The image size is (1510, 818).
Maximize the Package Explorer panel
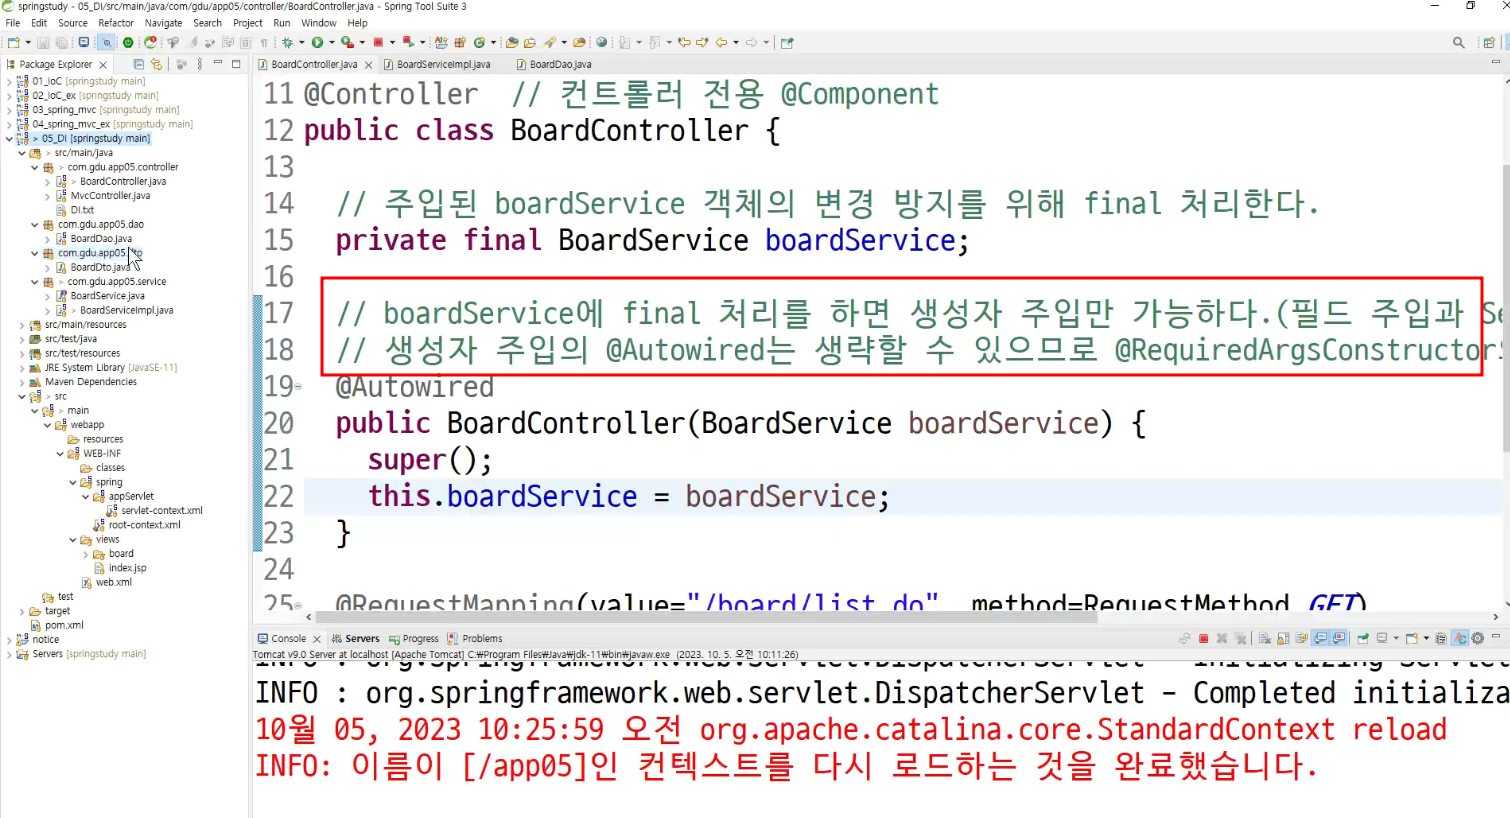tap(236, 63)
